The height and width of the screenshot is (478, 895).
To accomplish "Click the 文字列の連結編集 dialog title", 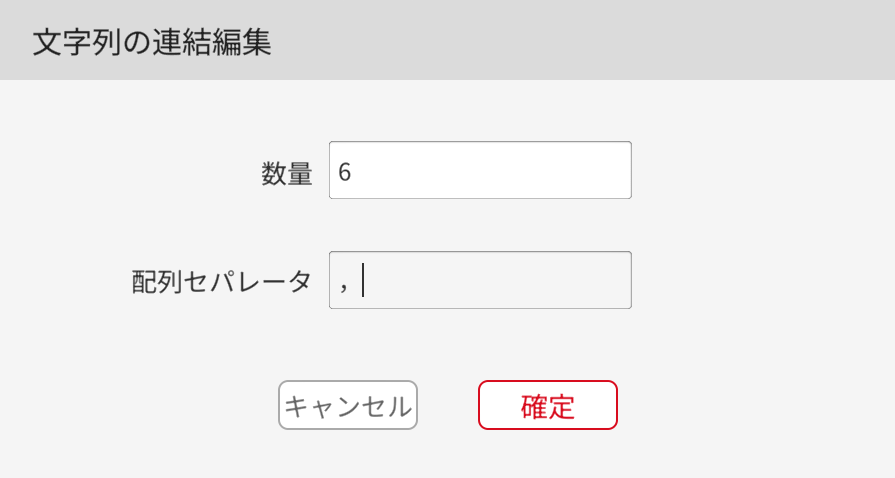I will point(152,43).
